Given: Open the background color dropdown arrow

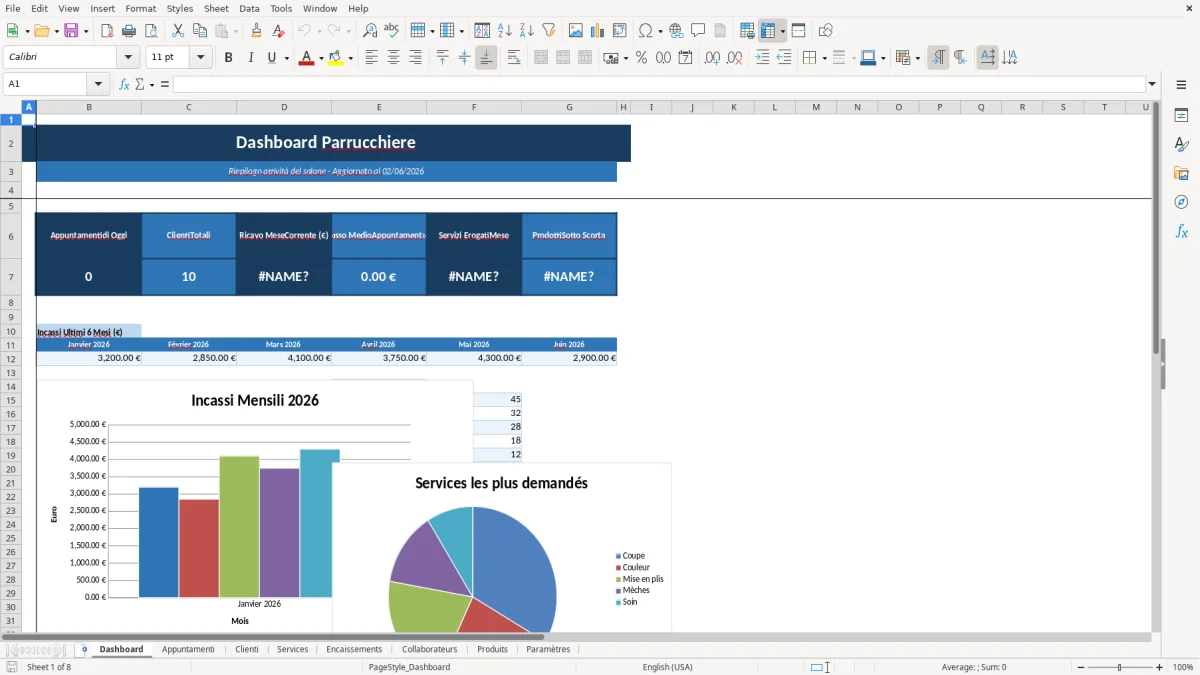Looking at the screenshot, I should 350,58.
